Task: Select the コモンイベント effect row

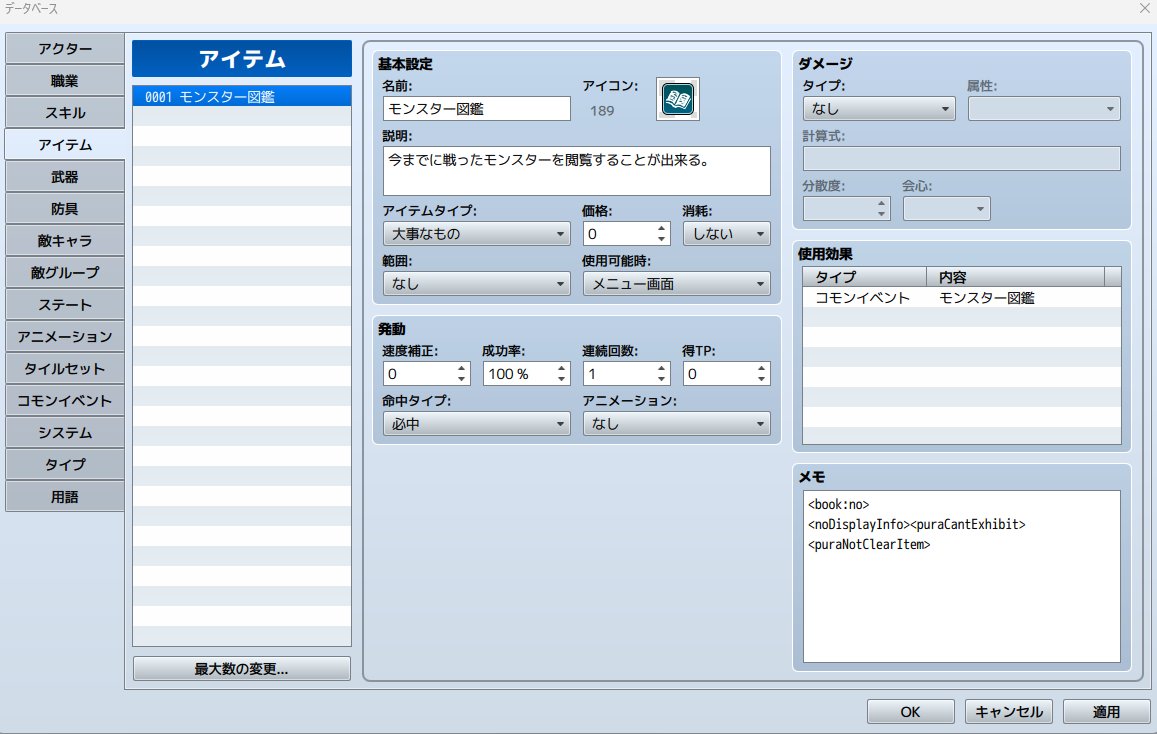Action: [x=961, y=298]
